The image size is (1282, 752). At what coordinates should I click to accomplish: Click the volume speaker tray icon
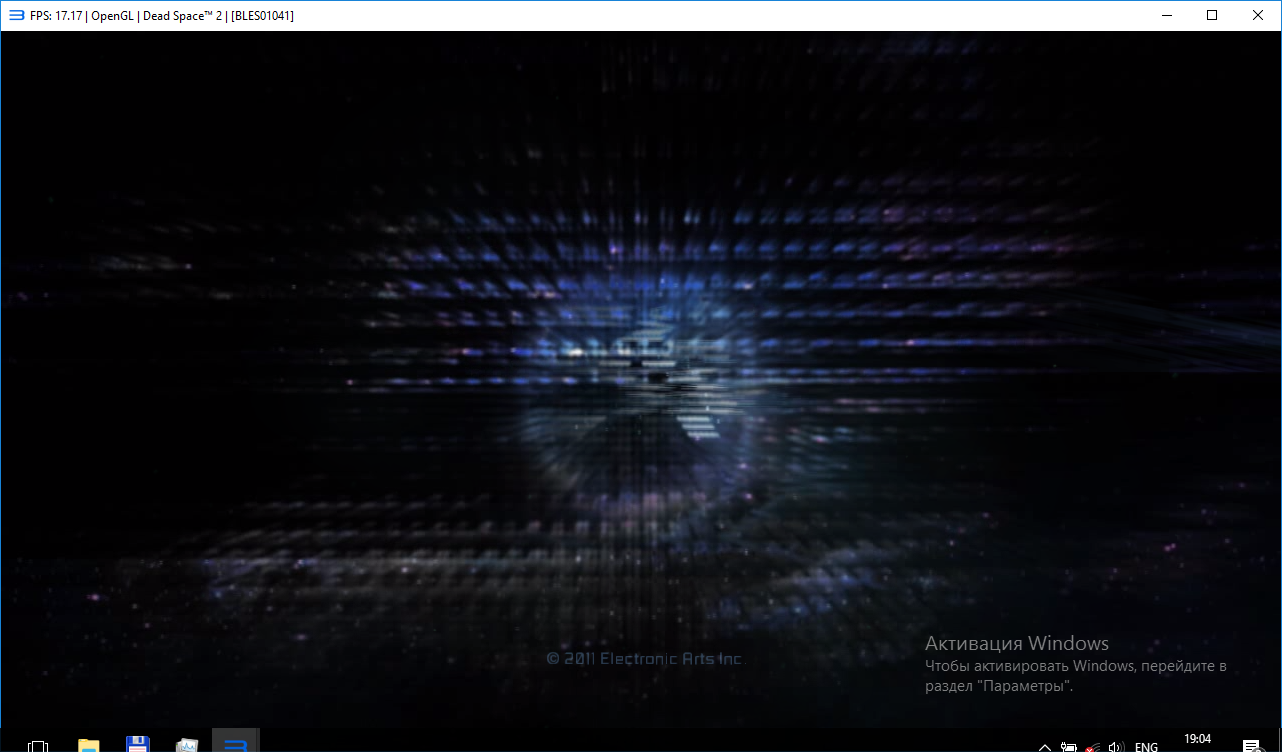(1117, 746)
